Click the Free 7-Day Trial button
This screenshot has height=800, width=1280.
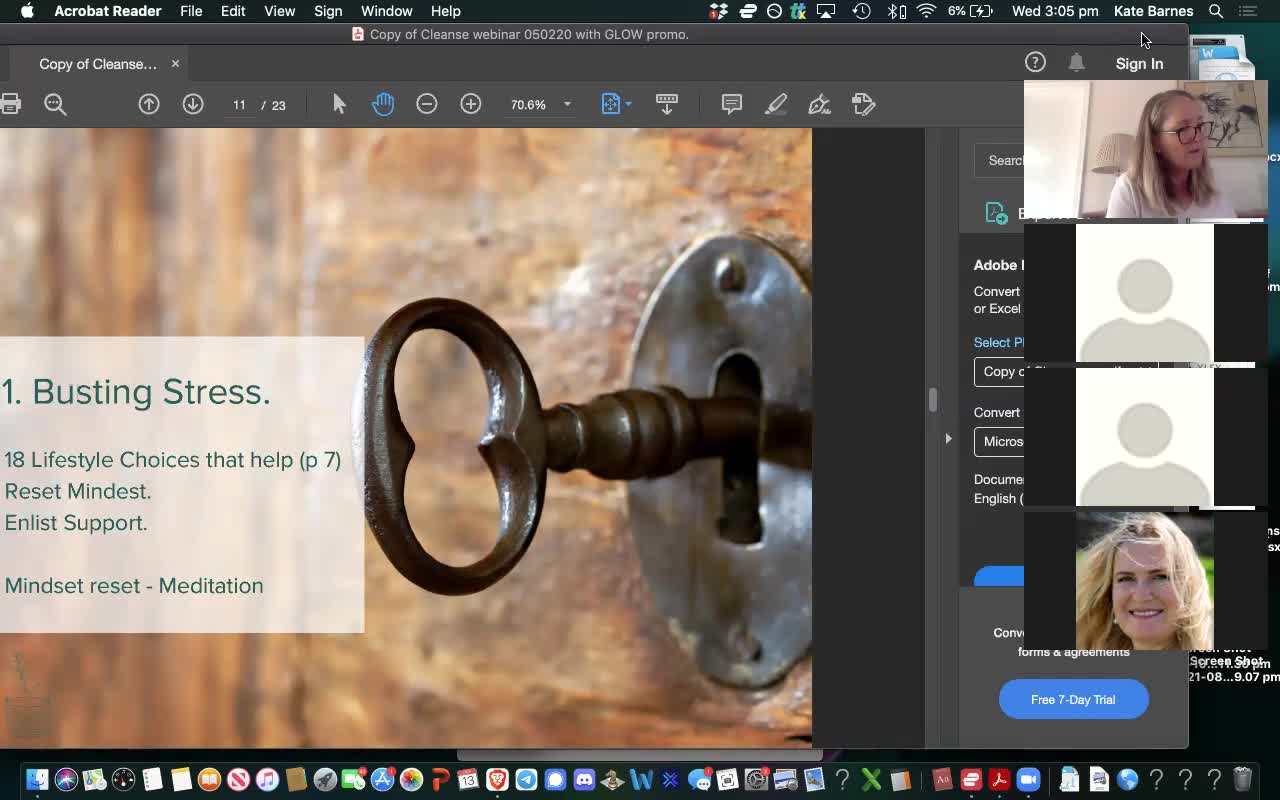(x=1073, y=699)
